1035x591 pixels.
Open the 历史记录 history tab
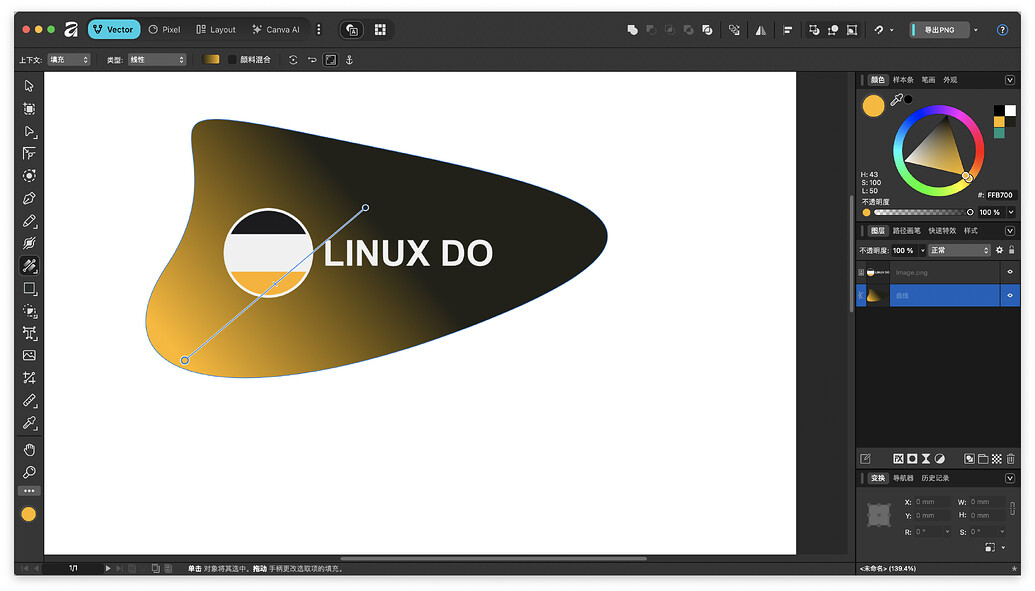click(935, 478)
